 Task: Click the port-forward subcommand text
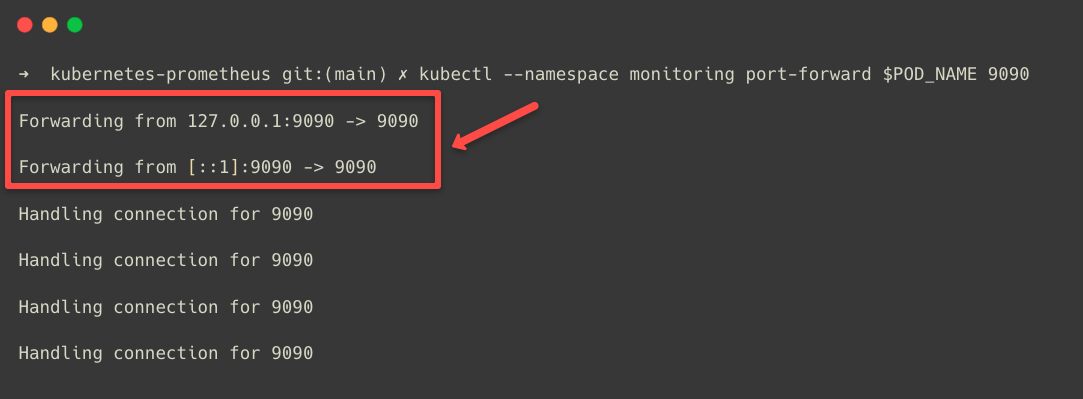click(x=808, y=75)
